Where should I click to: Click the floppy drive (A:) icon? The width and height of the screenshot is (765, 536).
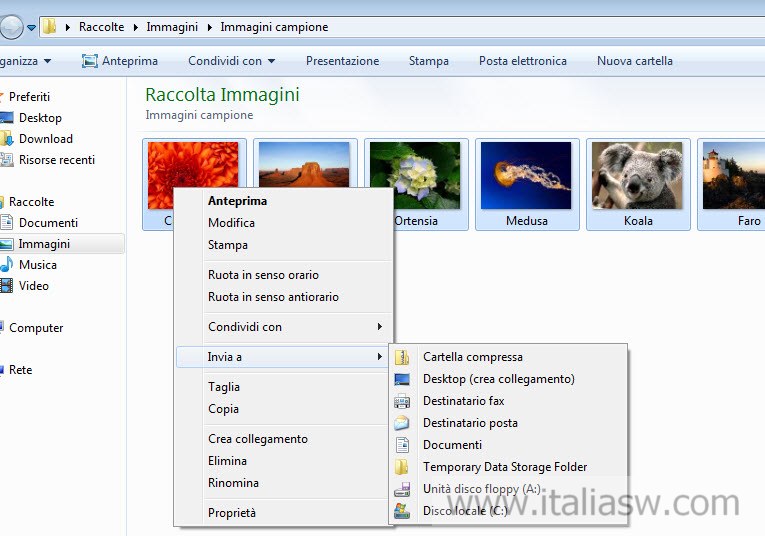pos(402,489)
